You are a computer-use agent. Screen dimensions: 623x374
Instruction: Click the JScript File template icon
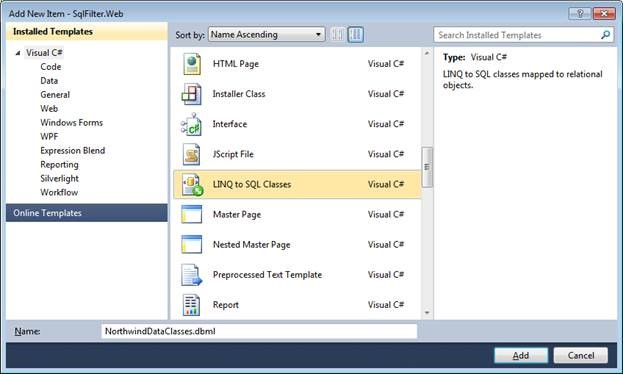(x=192, y=154)
